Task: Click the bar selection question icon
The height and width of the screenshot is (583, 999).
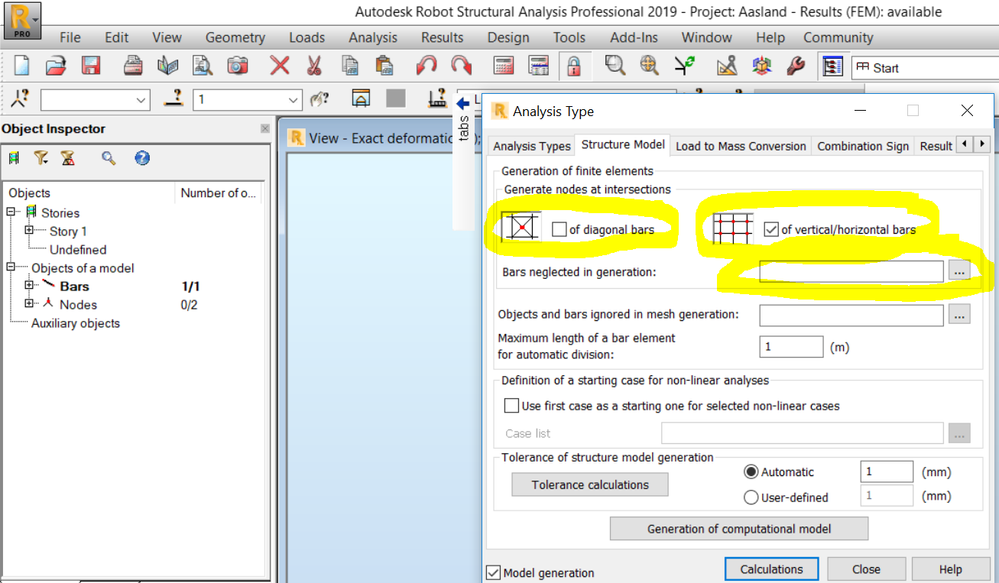Action: (x=173, y=98)
